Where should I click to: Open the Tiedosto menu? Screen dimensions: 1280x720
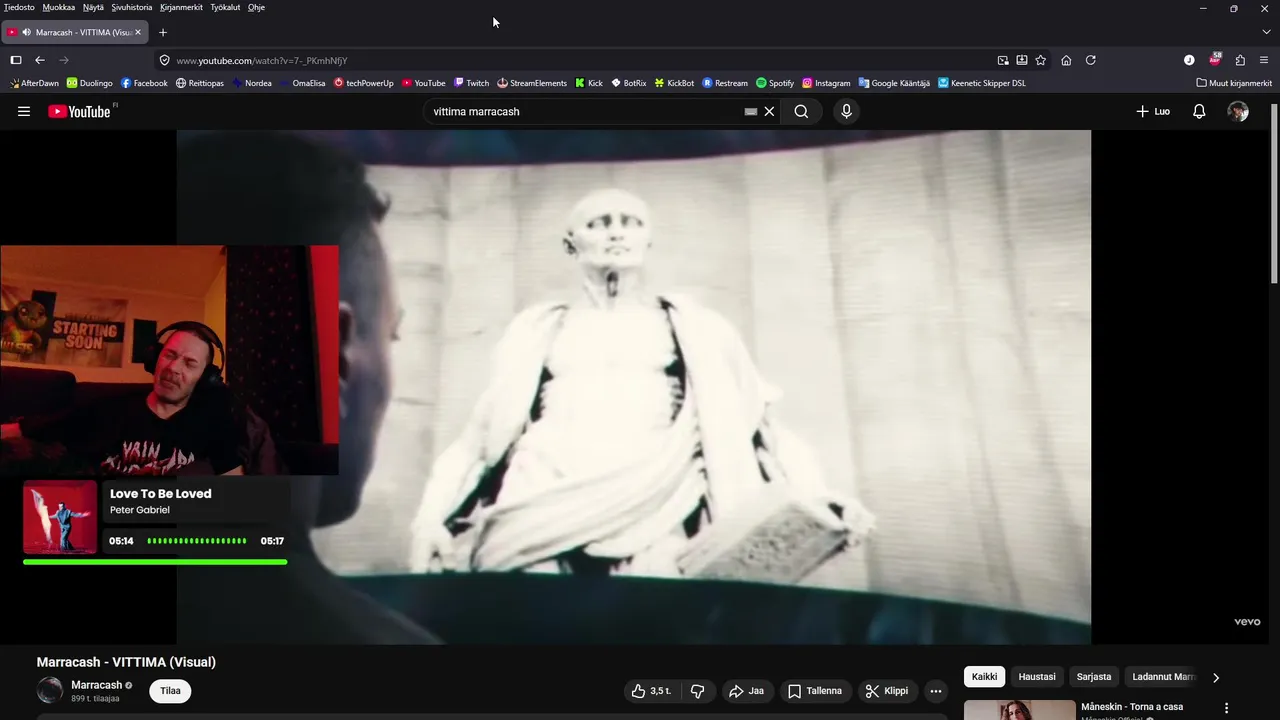[19, 7]
